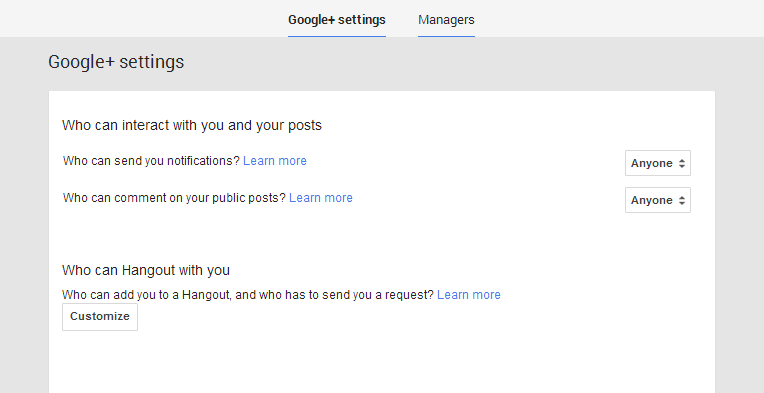The height and width of the screenshot is (393, 764).
Task: Open the Managers tab
Action: point(446,20)
